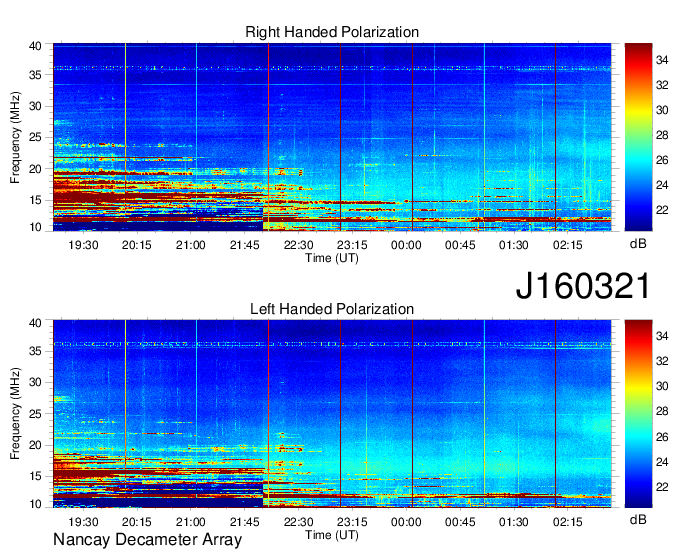Click "19:30" tick on Left Handed time axis
This screenshot has height=552, width=680.
point(83,522)
